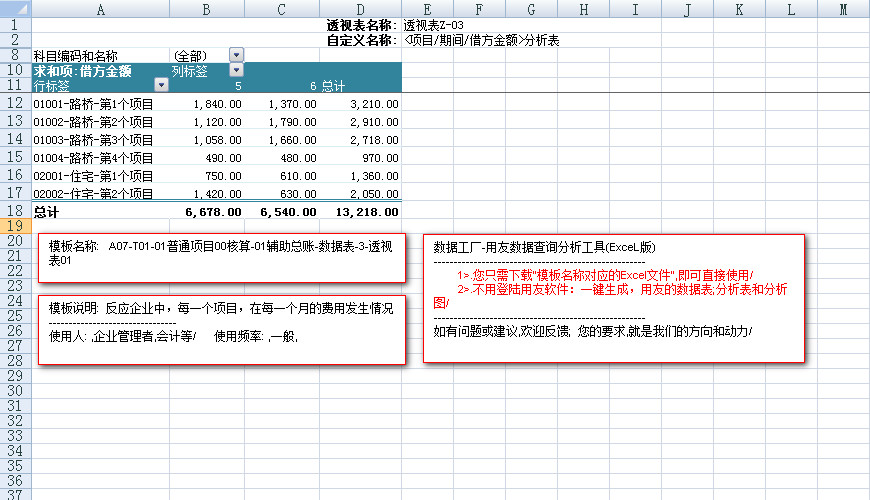The image size is (870, 500).
Task: Click the select-all corner of the sheet
Action: (15, 9)
